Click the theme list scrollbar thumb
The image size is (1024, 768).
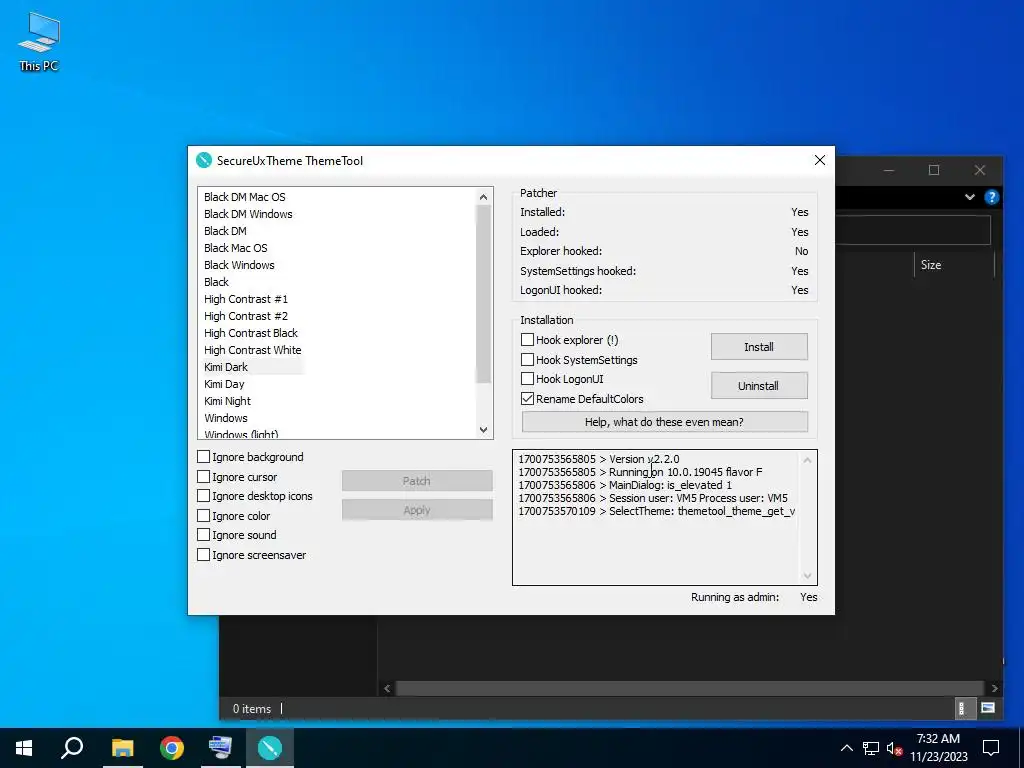click(x=483, y=295)
